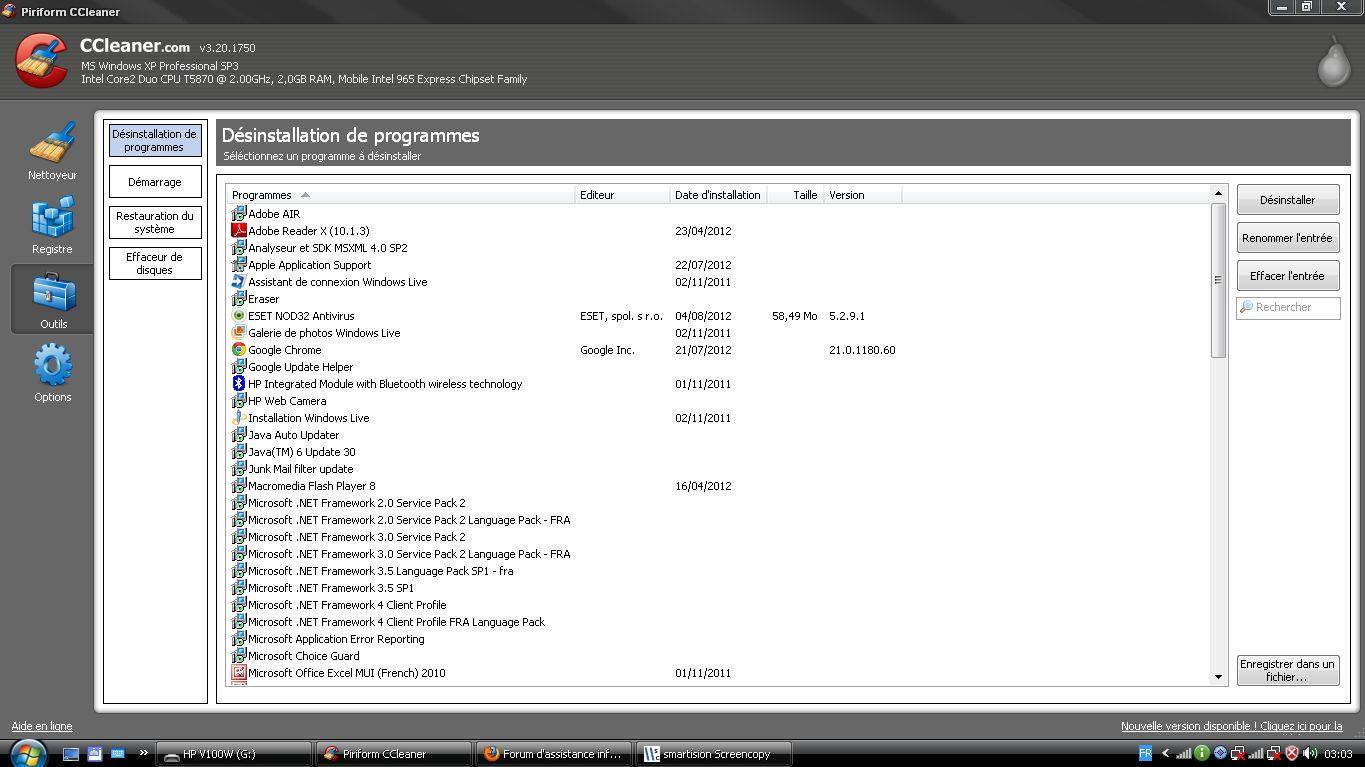Click the Galerie de photos Windows Live icon

(238, 333)
